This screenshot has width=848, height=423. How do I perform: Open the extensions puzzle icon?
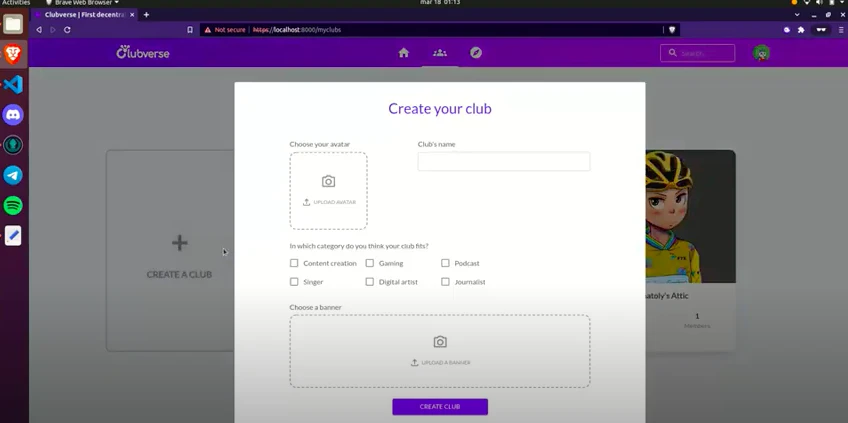pyautogui.click(x=801, y=30)
